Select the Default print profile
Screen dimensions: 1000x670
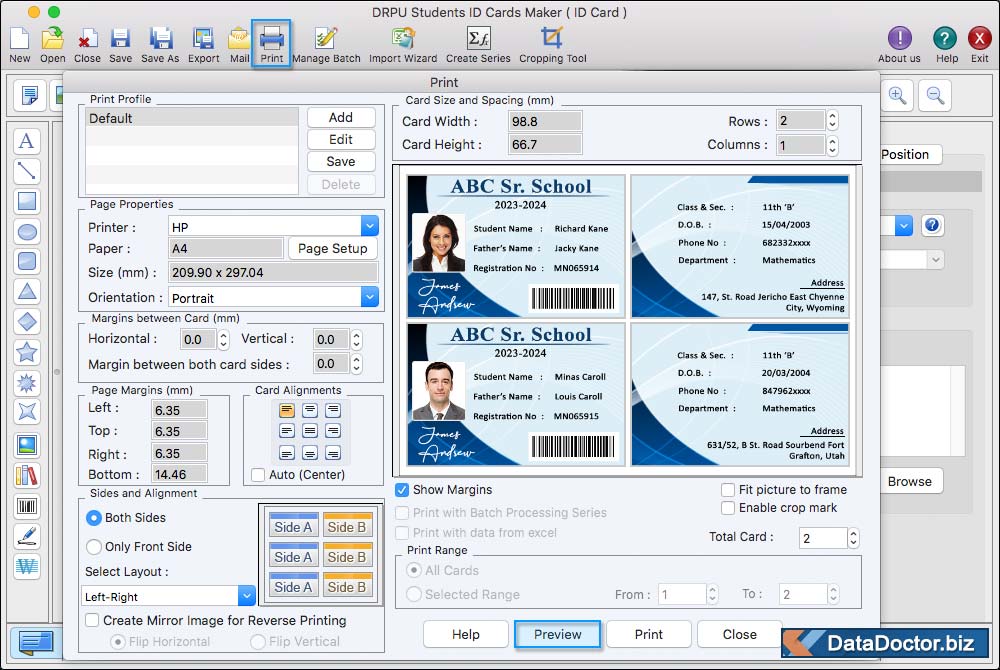click(192, 118)
